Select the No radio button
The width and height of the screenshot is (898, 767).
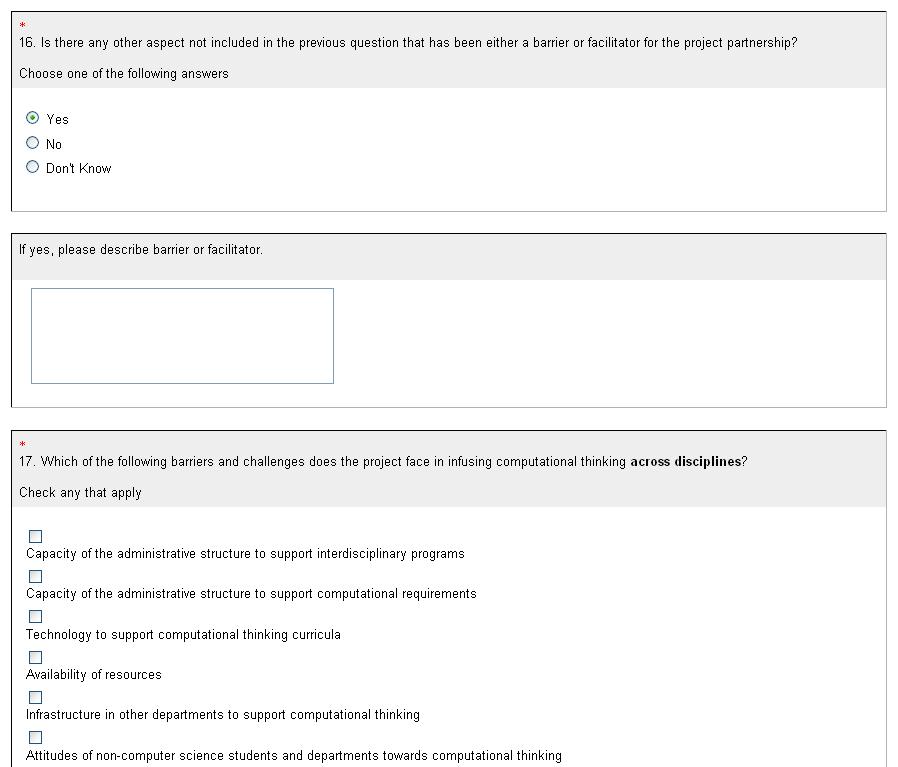33,143
